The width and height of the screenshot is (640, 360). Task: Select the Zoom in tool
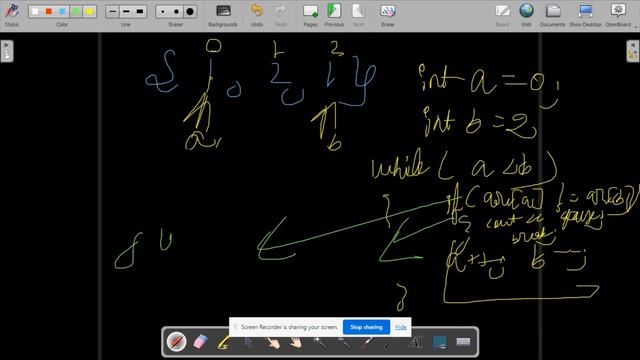click(x=320, y=342)
